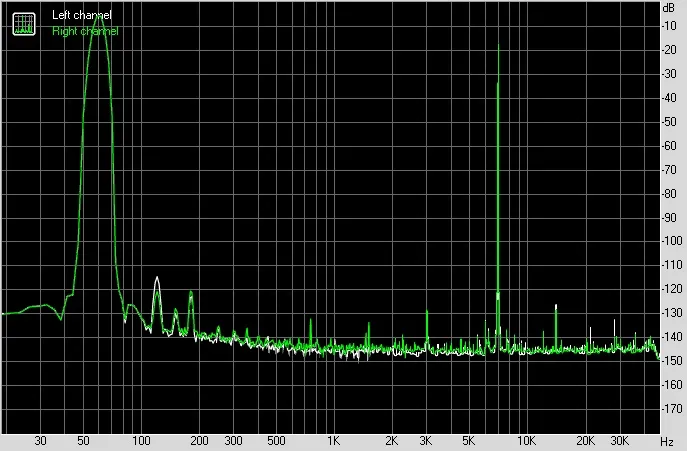
Task: Click the "-100" dB axis value
Action: click(x=672, y=241)
